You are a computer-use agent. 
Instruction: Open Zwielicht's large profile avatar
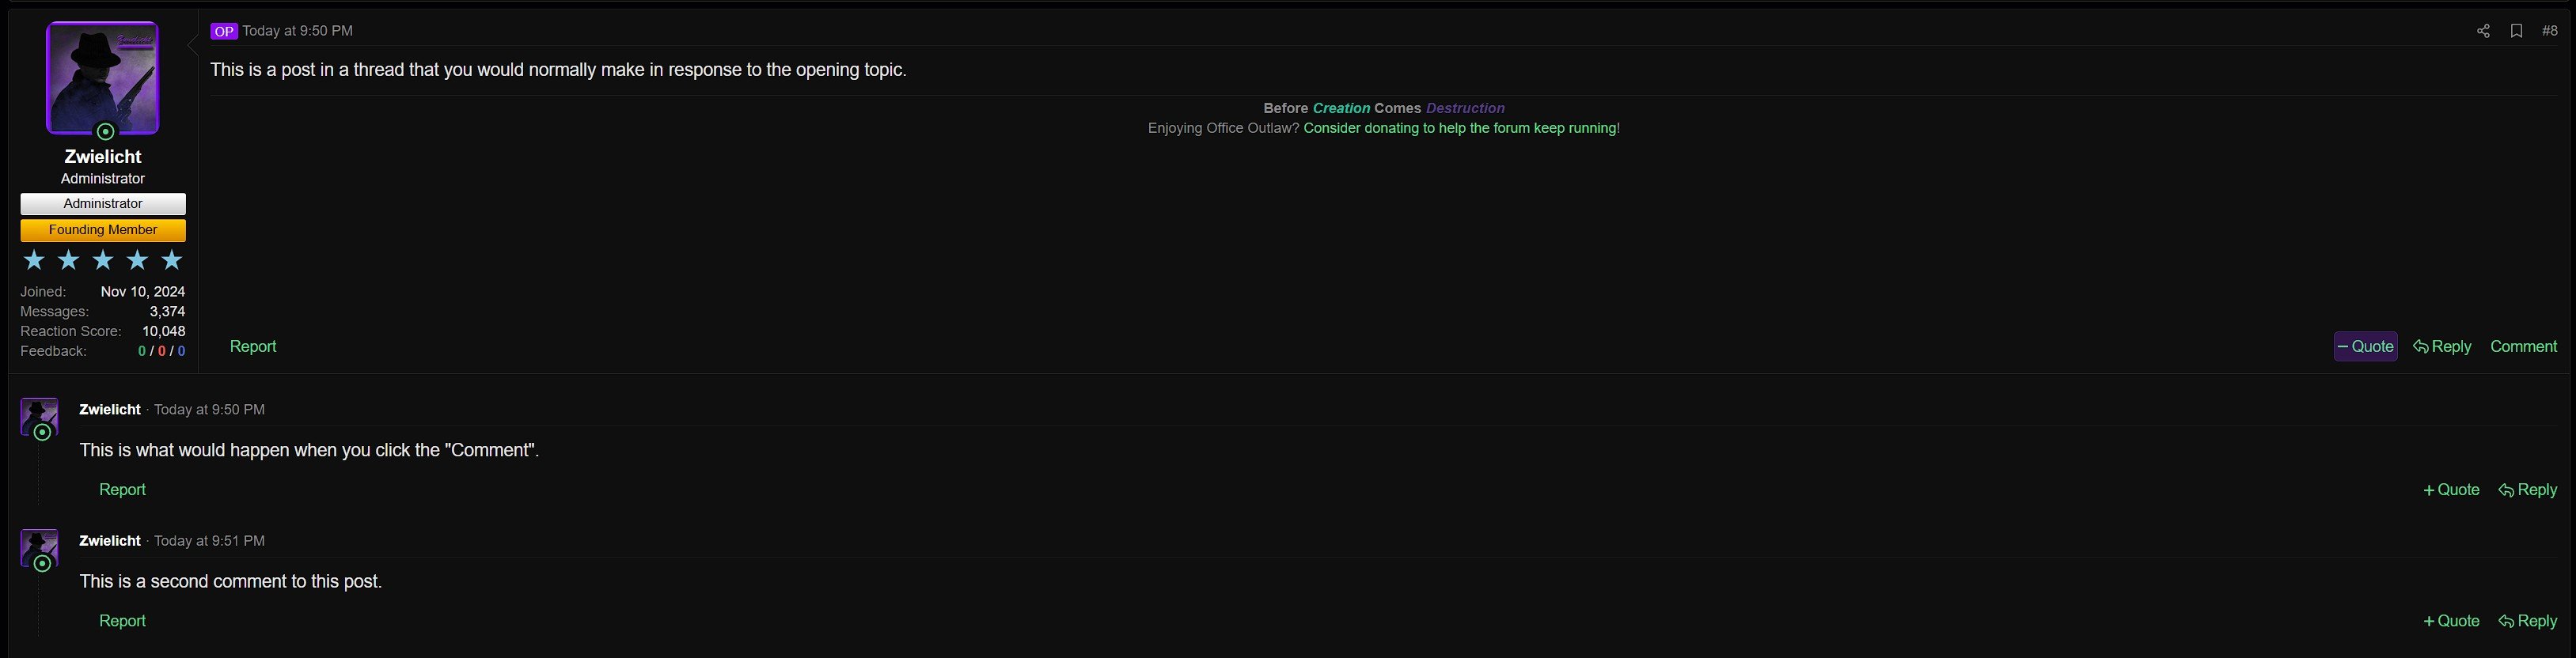[x=102, y=78]
